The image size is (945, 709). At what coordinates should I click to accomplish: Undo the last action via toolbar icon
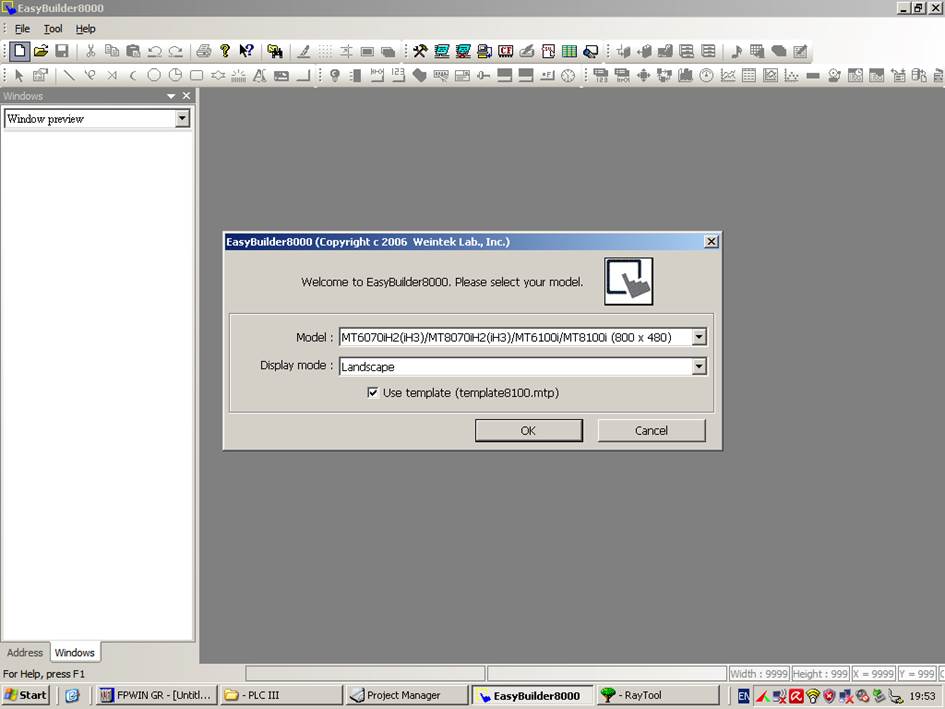[x=152, y=51]
